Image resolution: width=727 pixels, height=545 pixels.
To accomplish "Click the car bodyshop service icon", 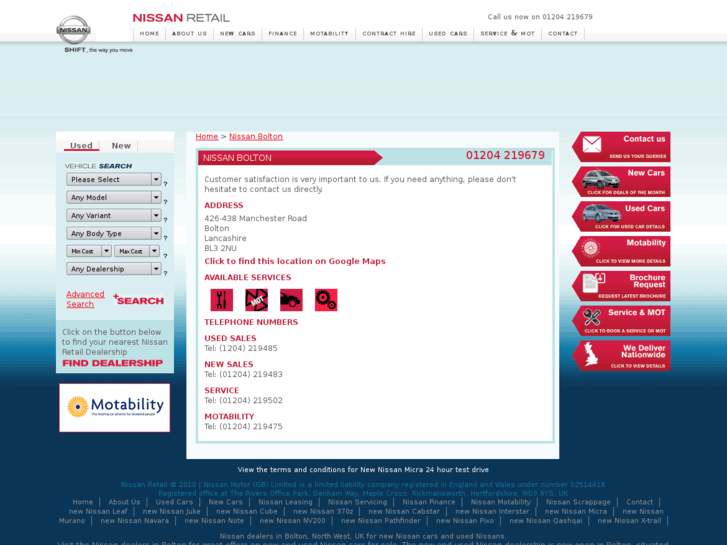I will click(x=291, y=300).
